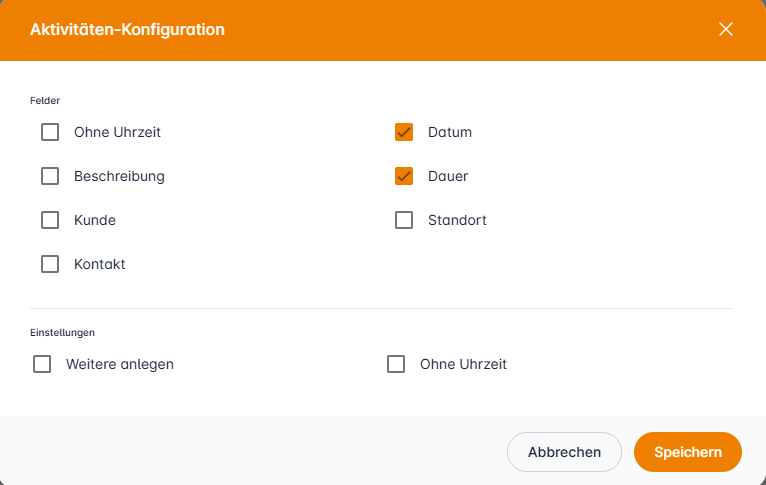Click the Weitere anlegen label text

[x=120, y=364]
